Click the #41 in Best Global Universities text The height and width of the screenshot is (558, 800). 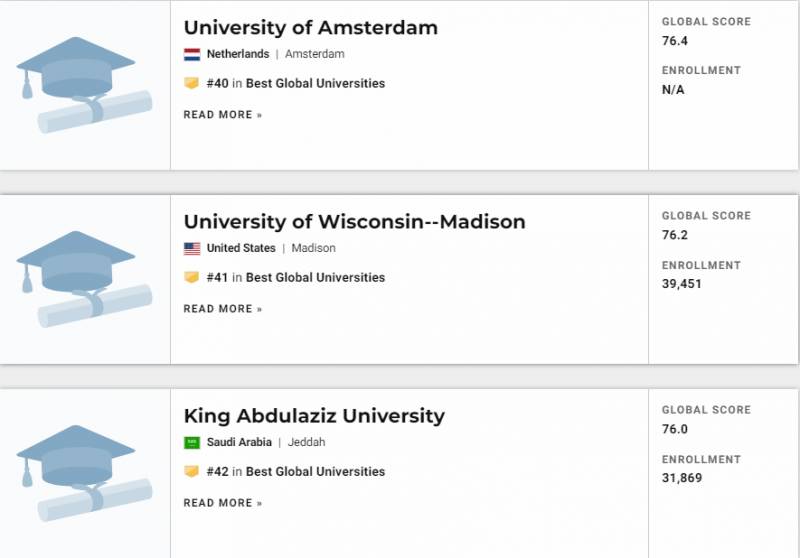click(x=295, y=278)
